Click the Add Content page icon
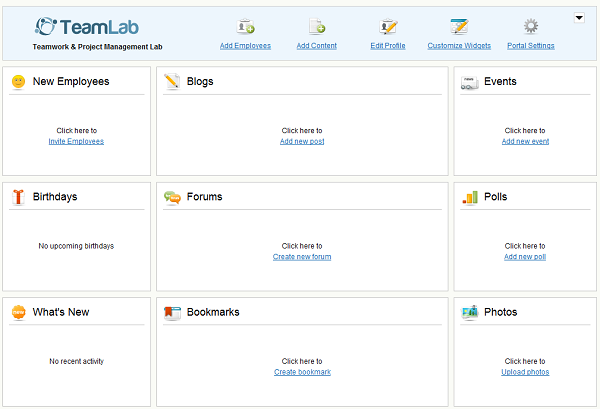Screen dimensions: 600x409 click(317, 27)
